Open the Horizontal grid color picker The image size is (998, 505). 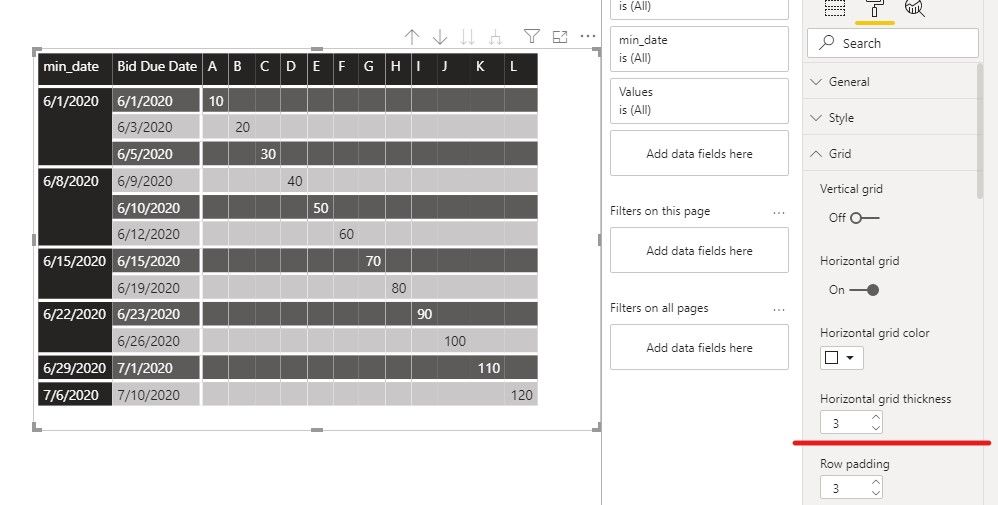tap(841, 357)
